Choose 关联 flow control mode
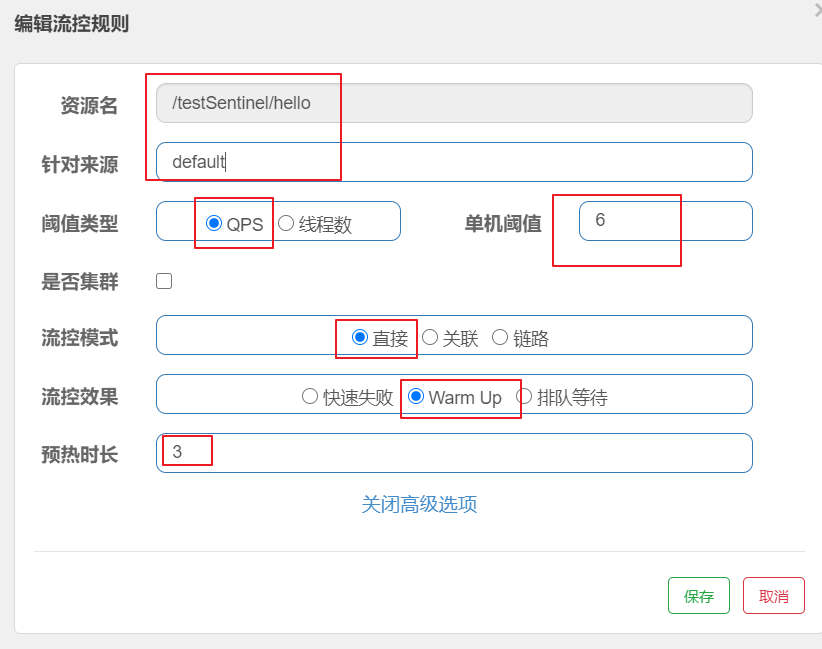This screenshot has height=649, width=822. point(430,337)
